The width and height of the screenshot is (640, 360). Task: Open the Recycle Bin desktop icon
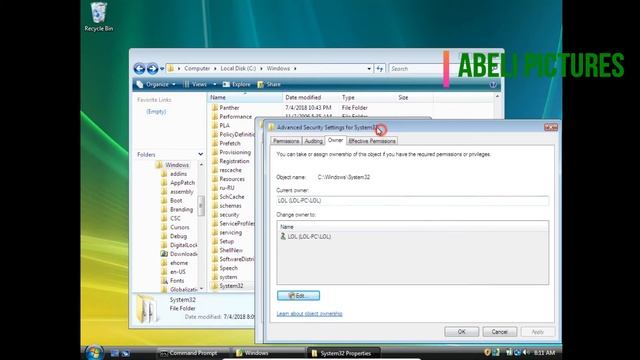[x=98, y=17]
